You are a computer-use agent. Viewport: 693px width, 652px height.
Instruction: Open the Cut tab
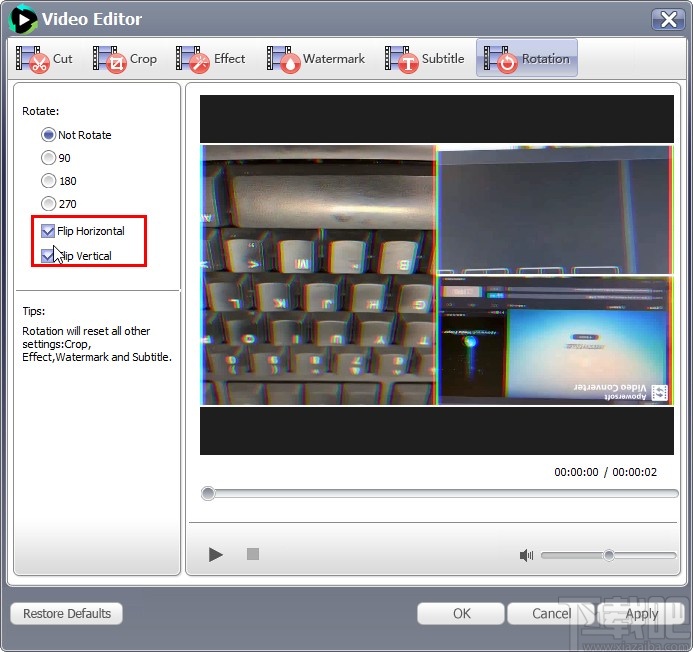44,58
